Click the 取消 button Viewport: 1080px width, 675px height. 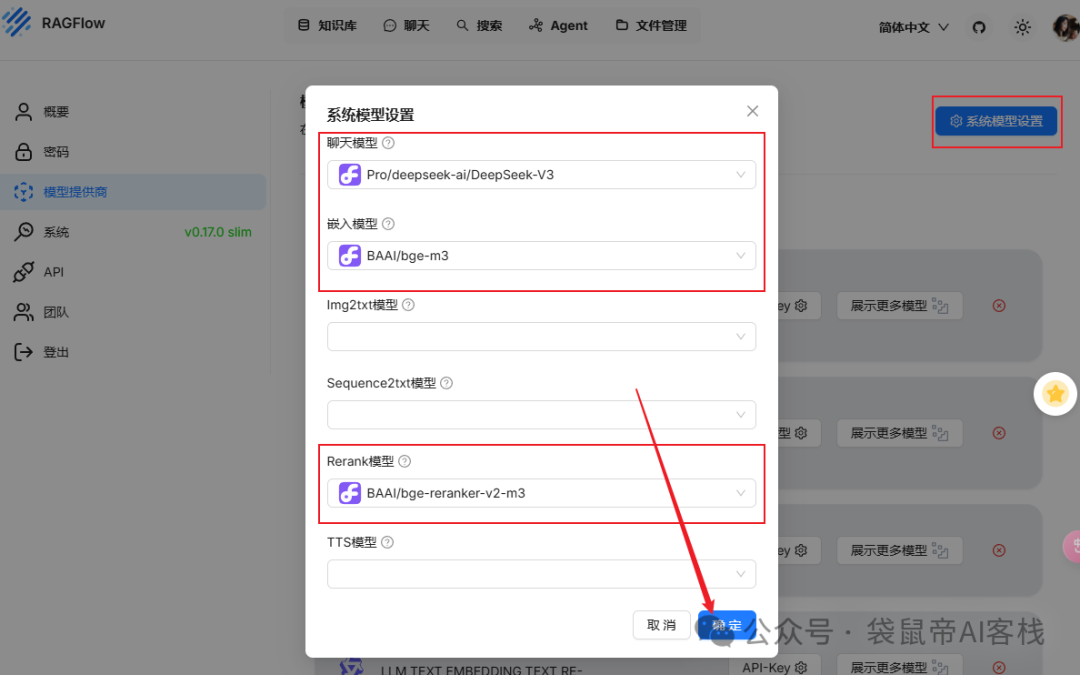pyautogui.click(x=661, y=625)
